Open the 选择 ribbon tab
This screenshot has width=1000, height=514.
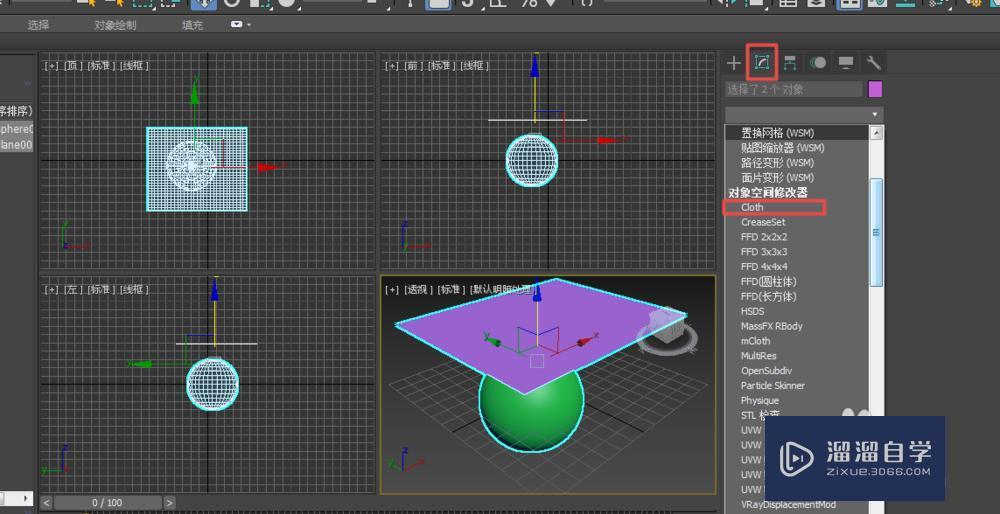38,25
